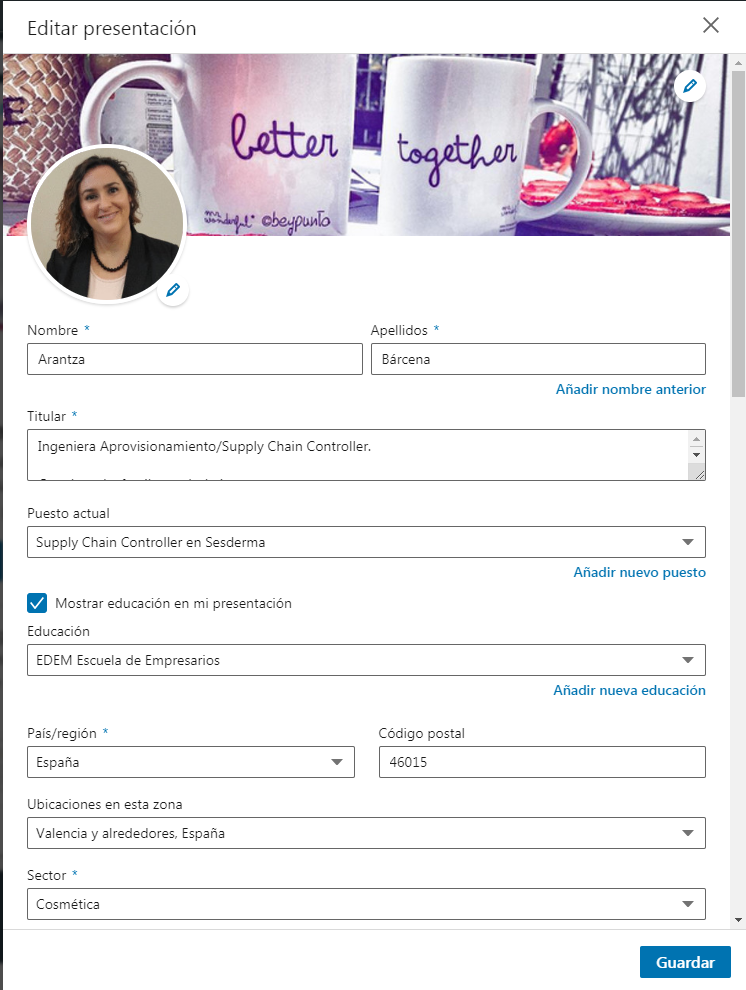746x990 pixels.
Task: Open the Sector dropdown showing Cosmética
Action: [366, 904]
